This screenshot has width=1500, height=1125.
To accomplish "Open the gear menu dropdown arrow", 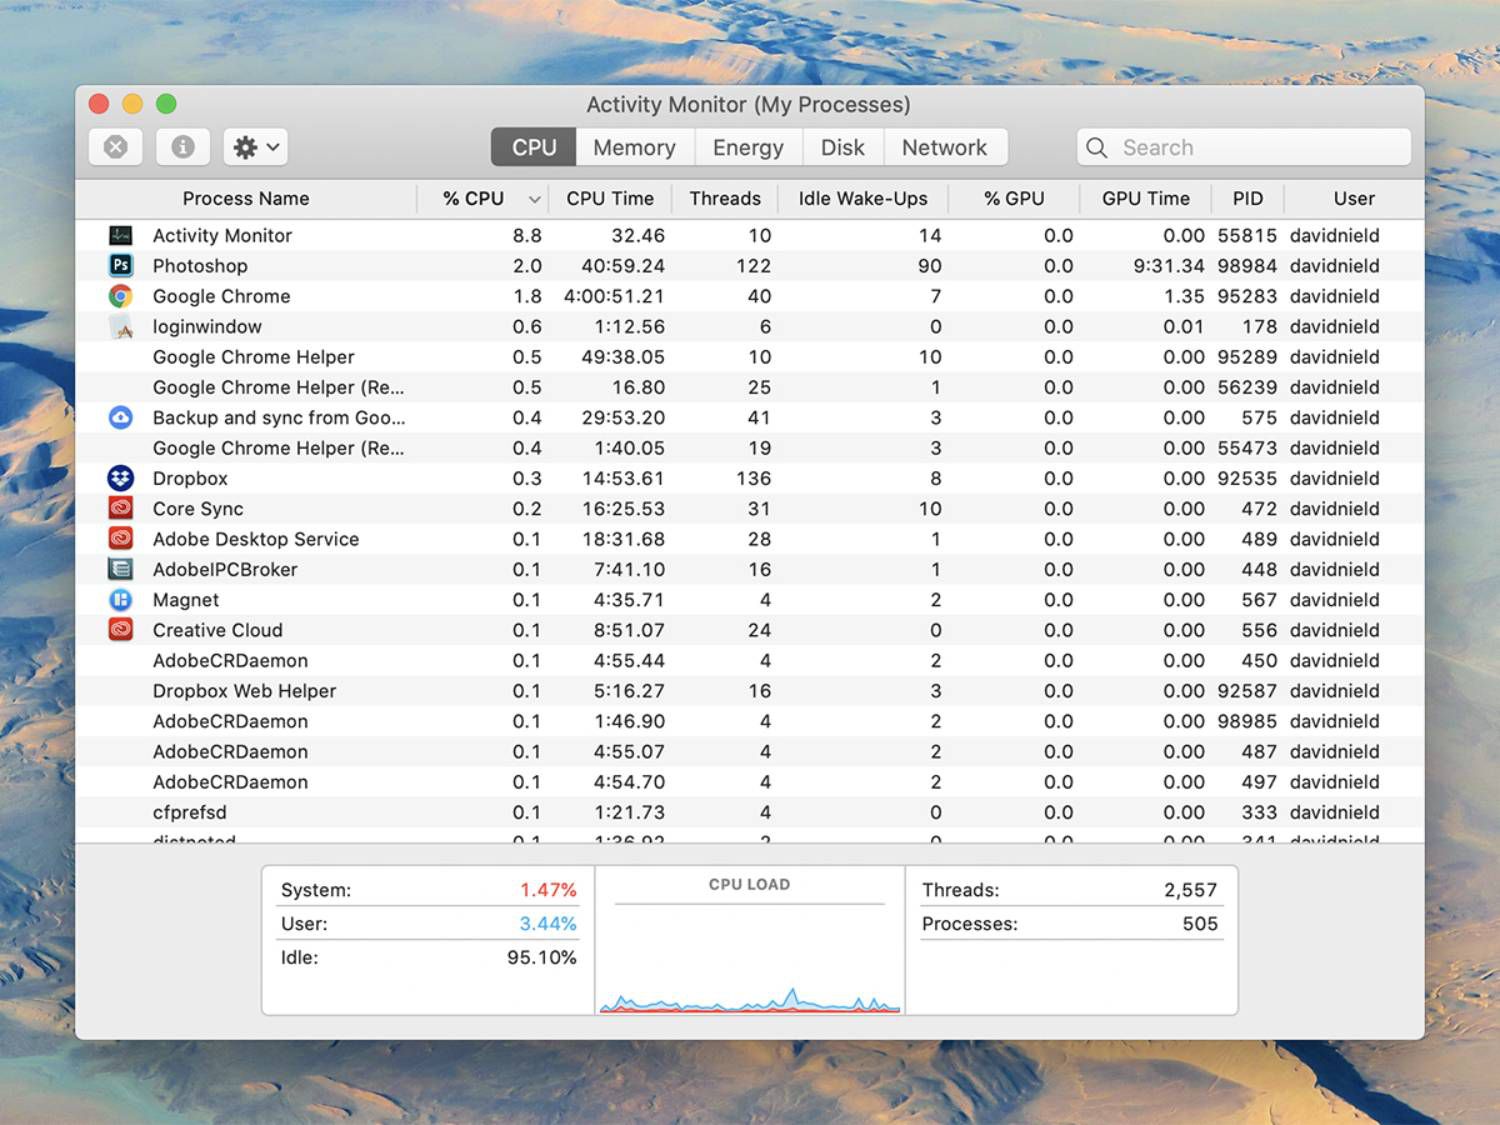I will pos(272,146).
